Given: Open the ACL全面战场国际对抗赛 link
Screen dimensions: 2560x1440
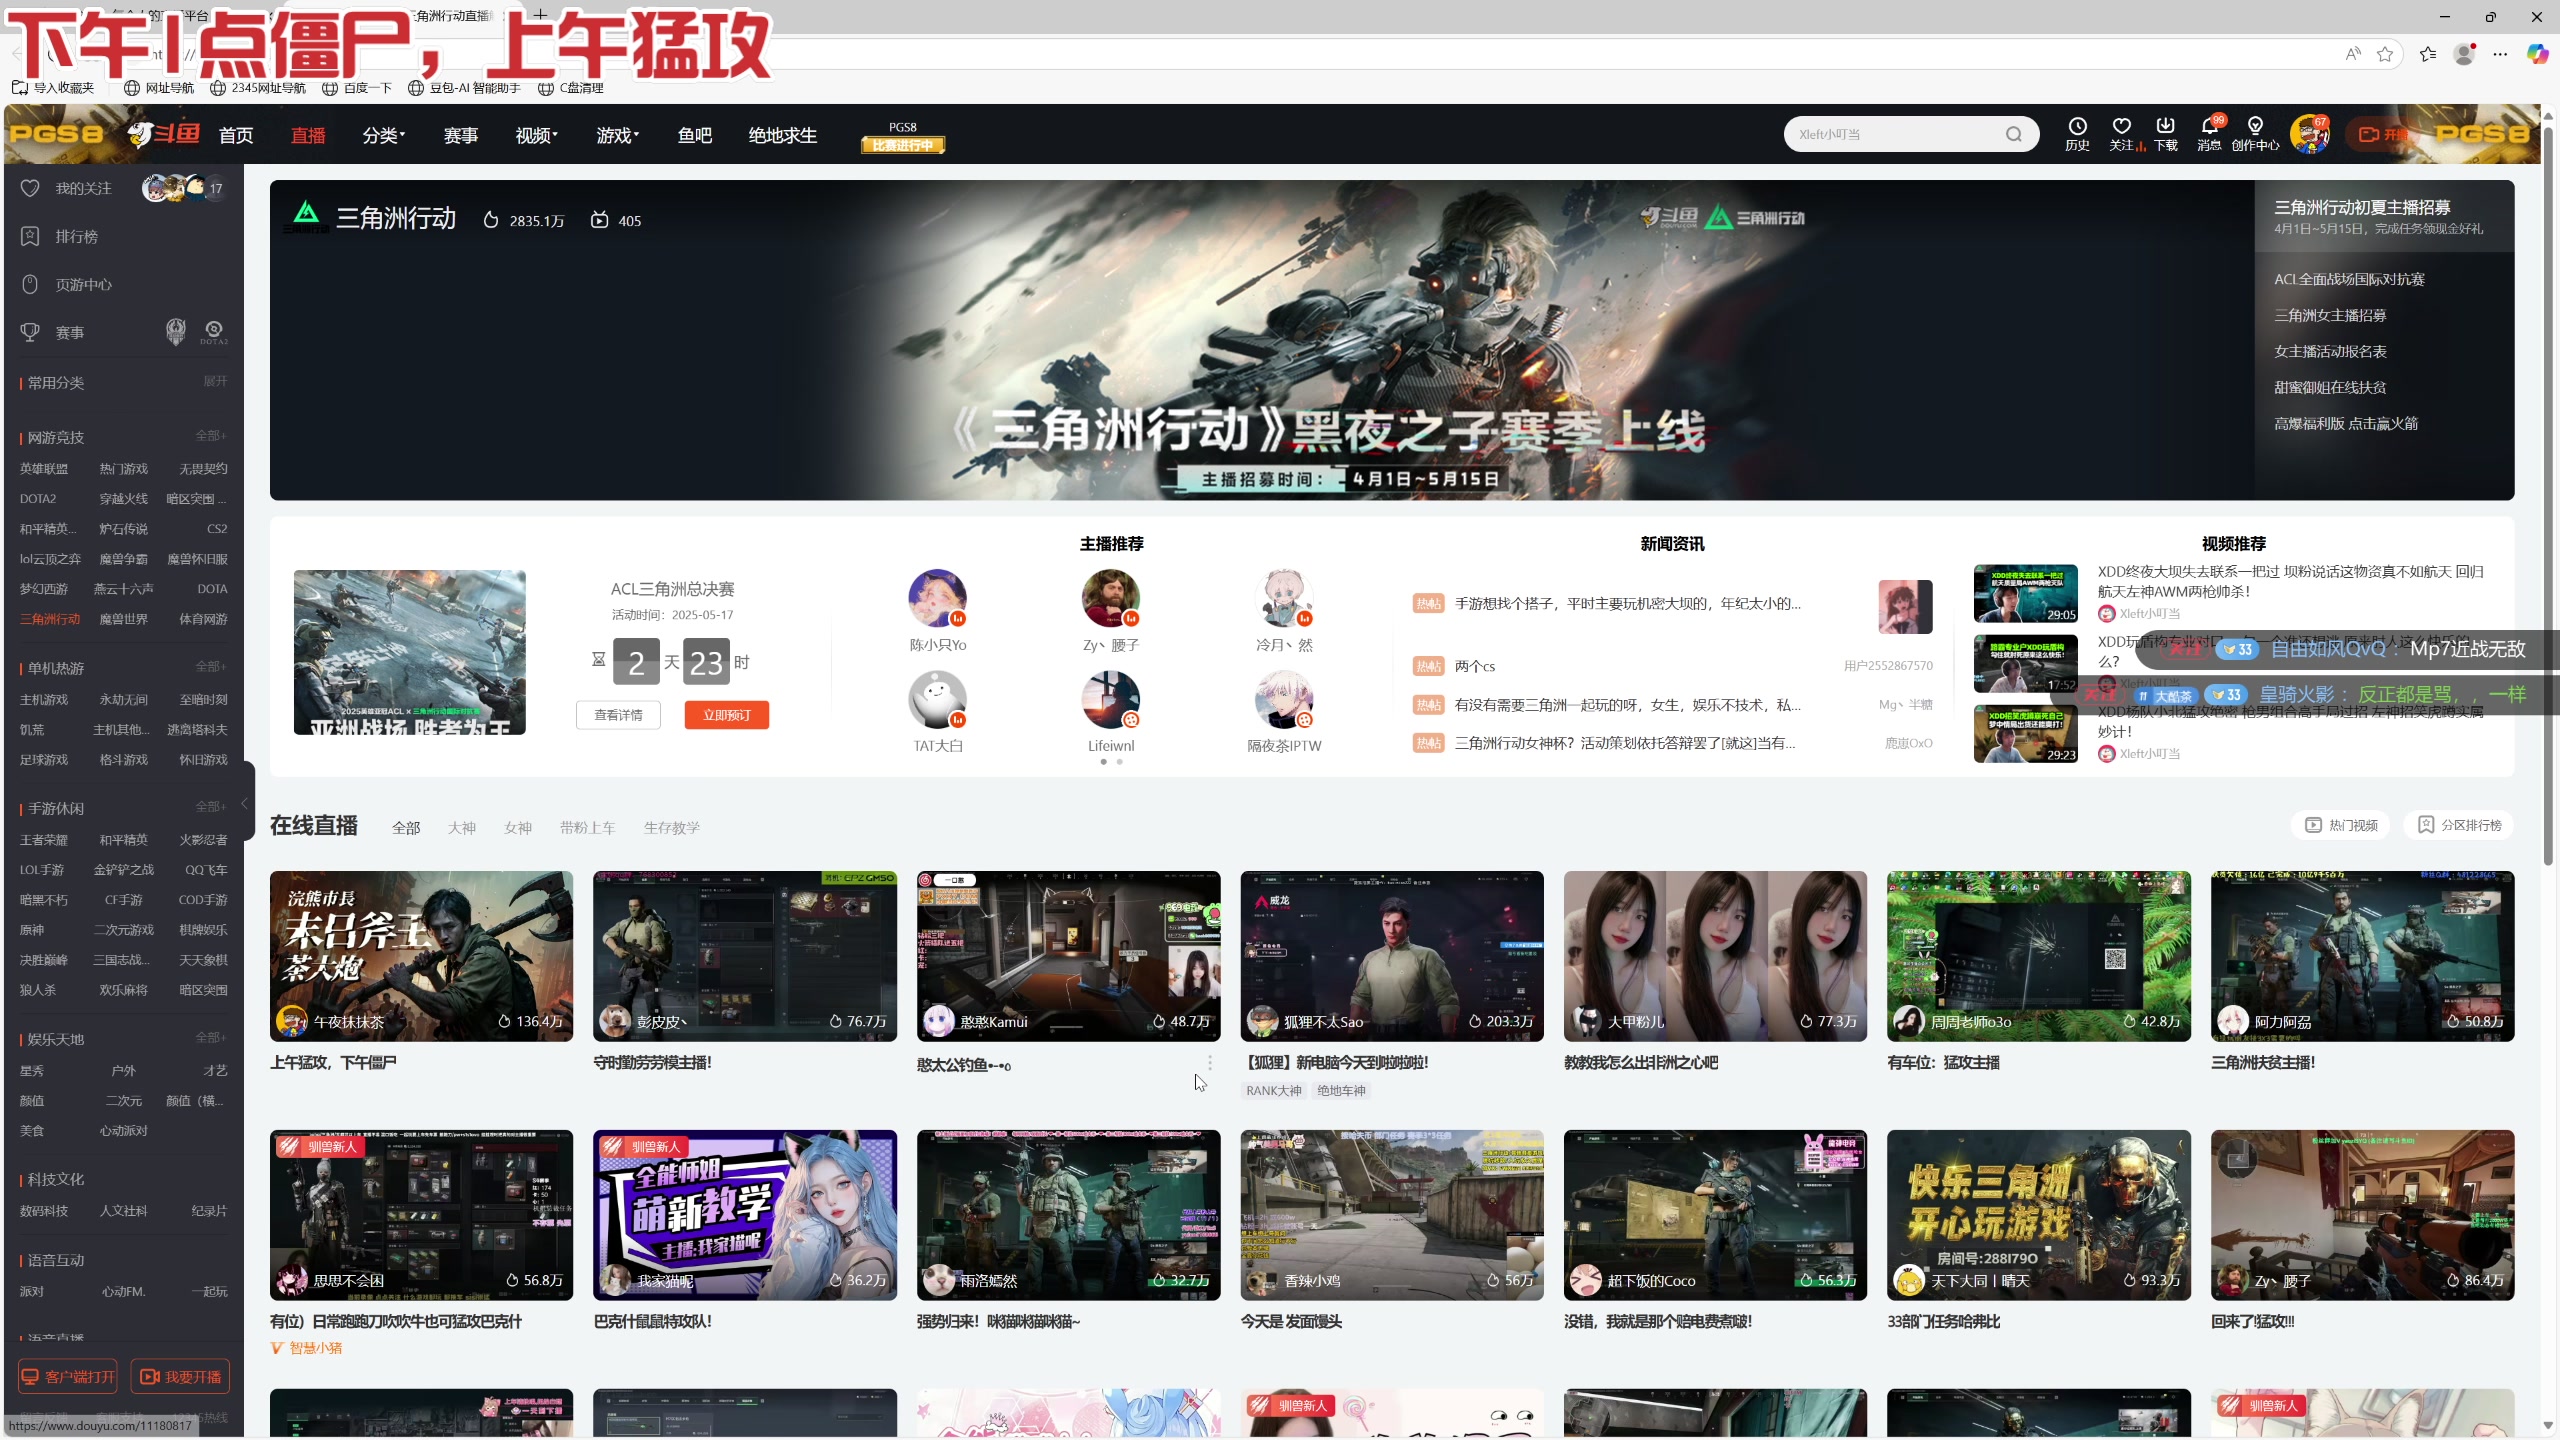Looking at the screenshot, I should pos(2349,279).
